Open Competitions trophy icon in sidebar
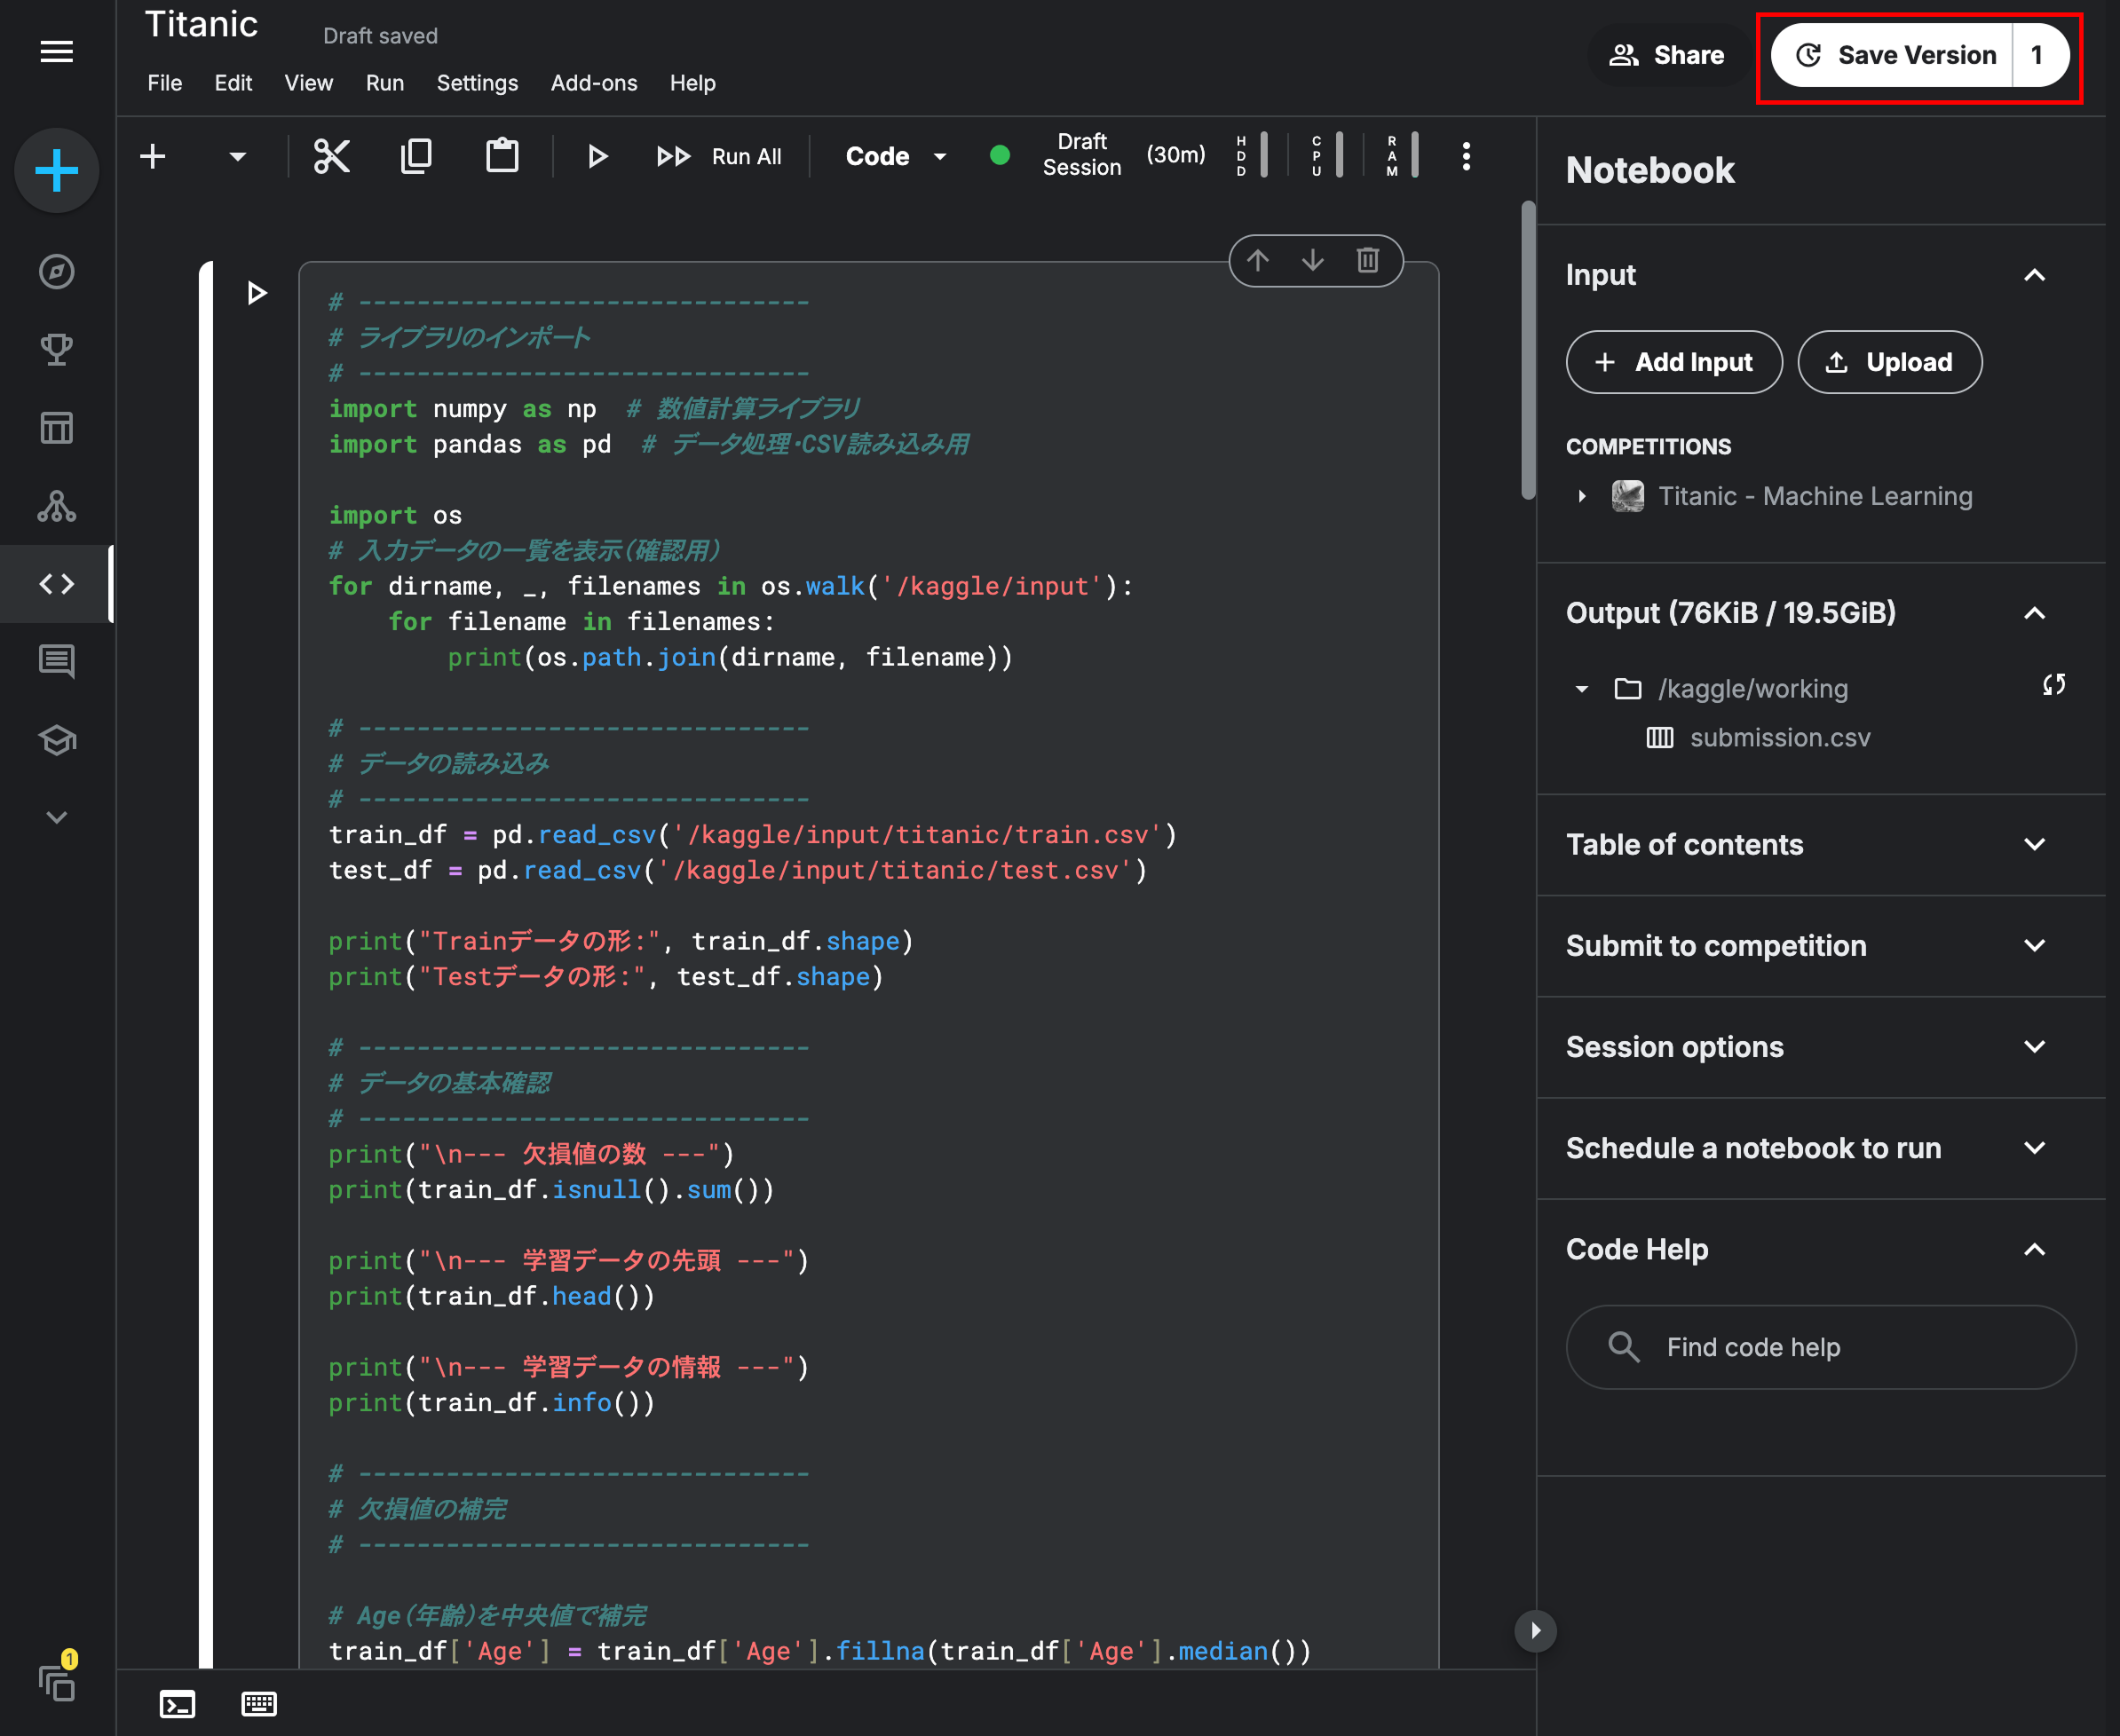This screenshot has width=2120, height=1736. click(57, 349)
